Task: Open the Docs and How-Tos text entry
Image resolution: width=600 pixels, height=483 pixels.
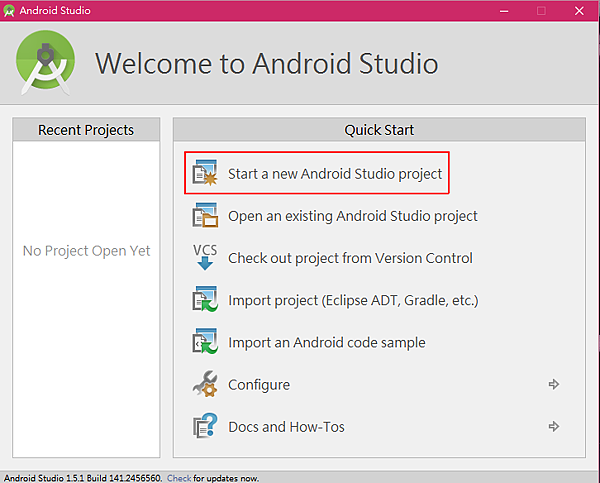Action: click(286, 426)
